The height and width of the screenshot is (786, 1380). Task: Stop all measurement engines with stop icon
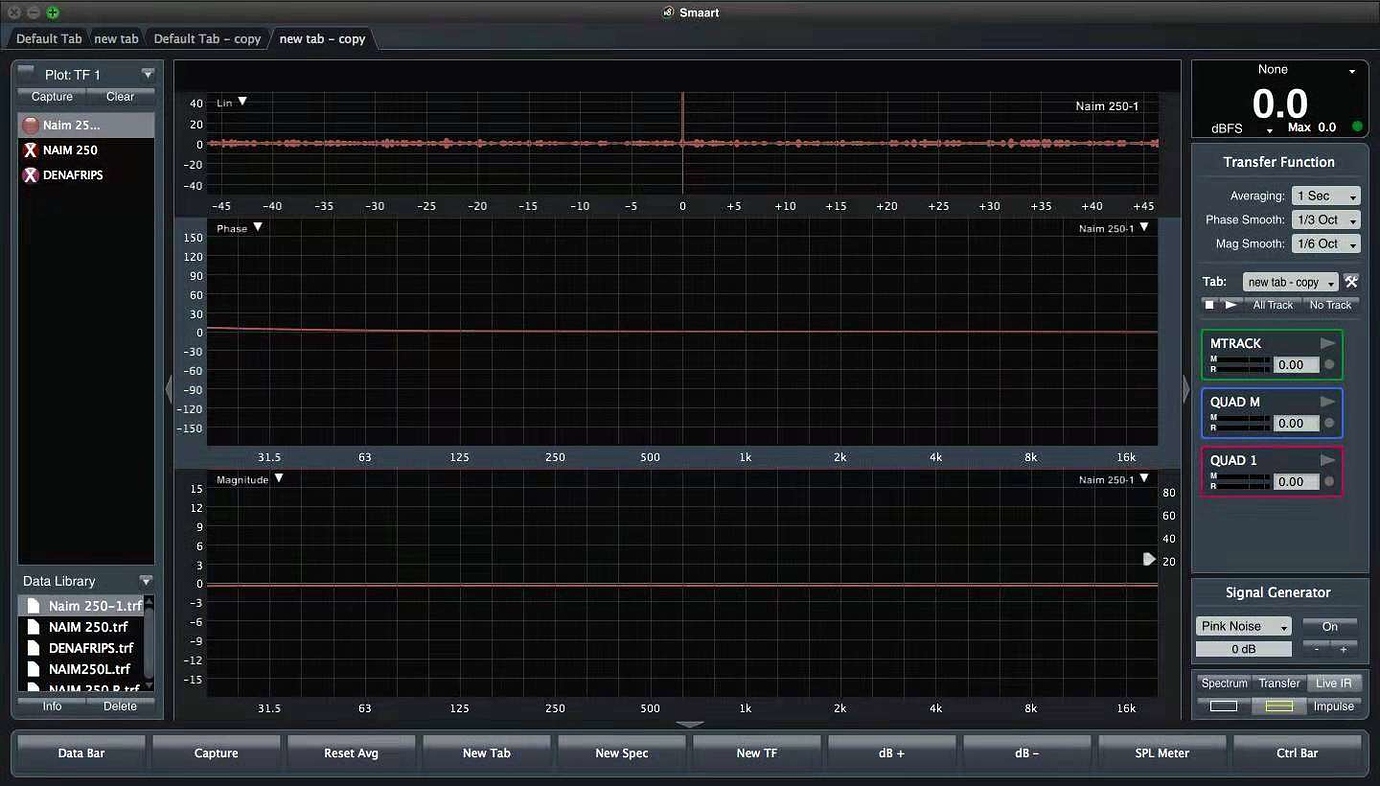(1209, 304)
